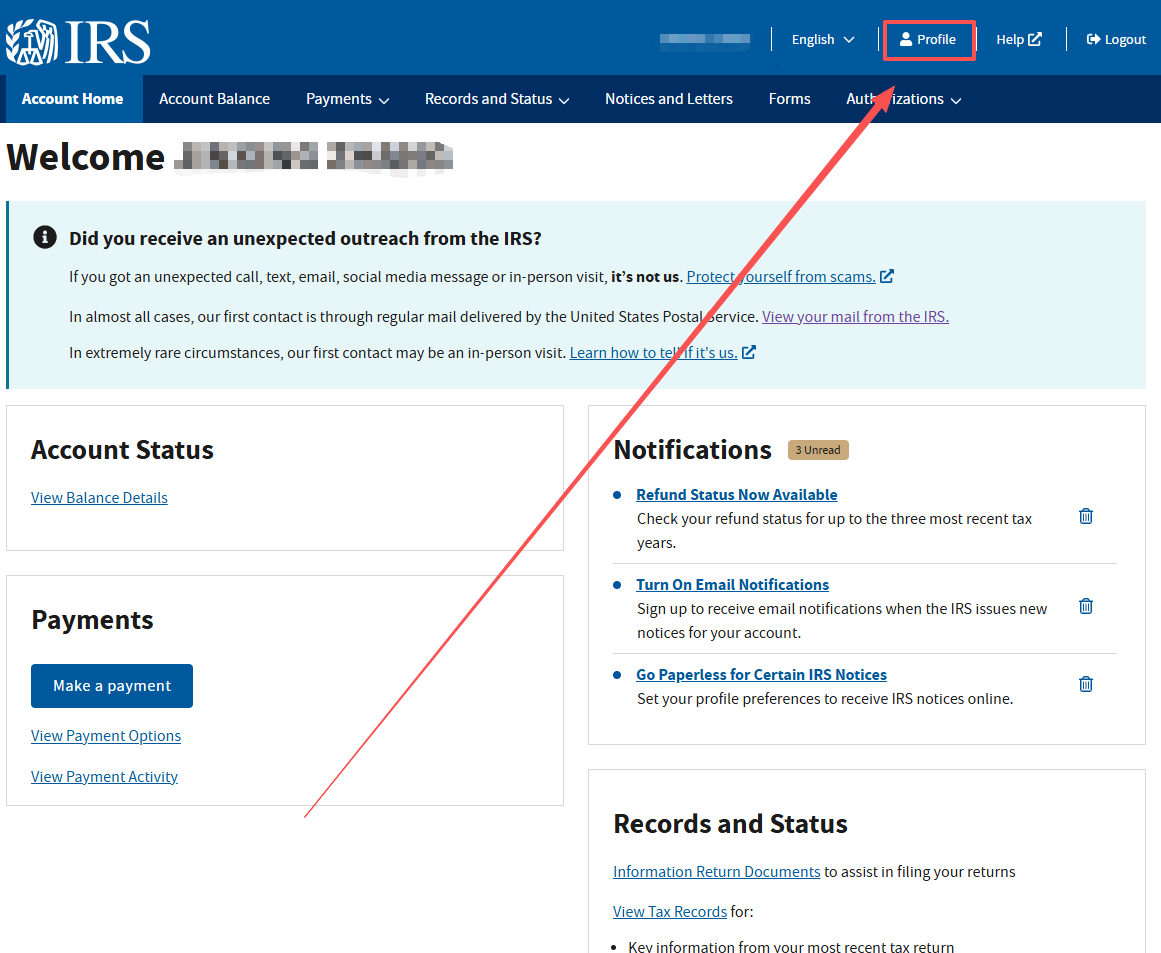Delete the Refund Status notification

[x=1086, y=516]
